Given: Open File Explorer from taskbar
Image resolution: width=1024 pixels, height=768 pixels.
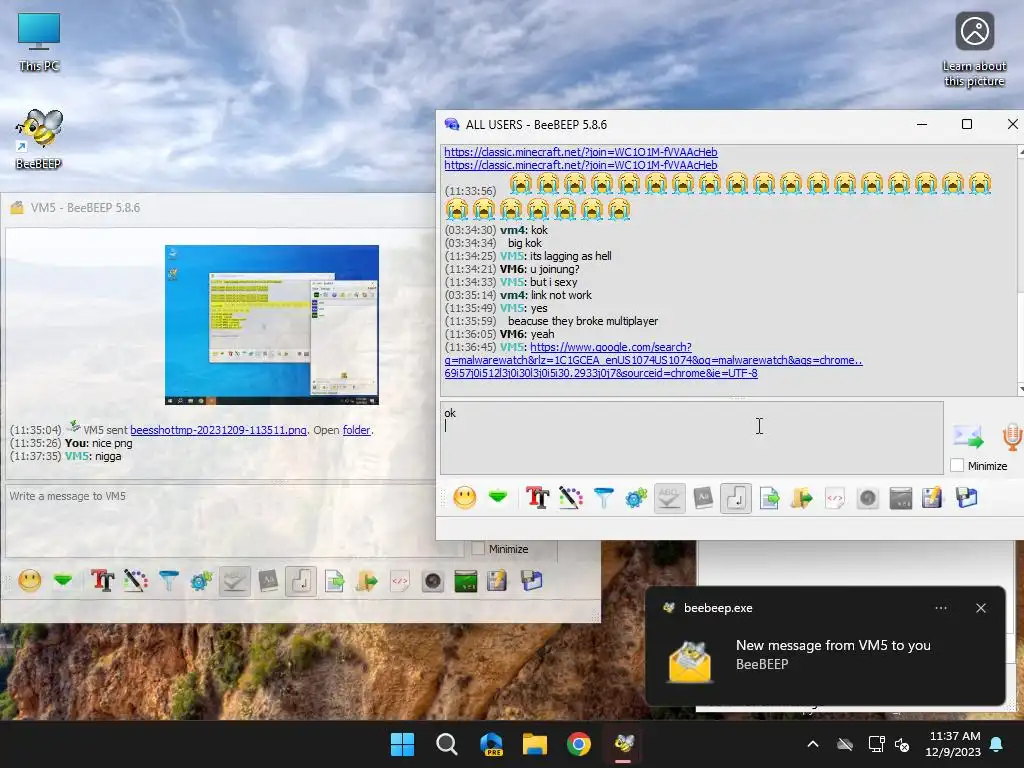Looking at the screenshot, I should 535,744.
